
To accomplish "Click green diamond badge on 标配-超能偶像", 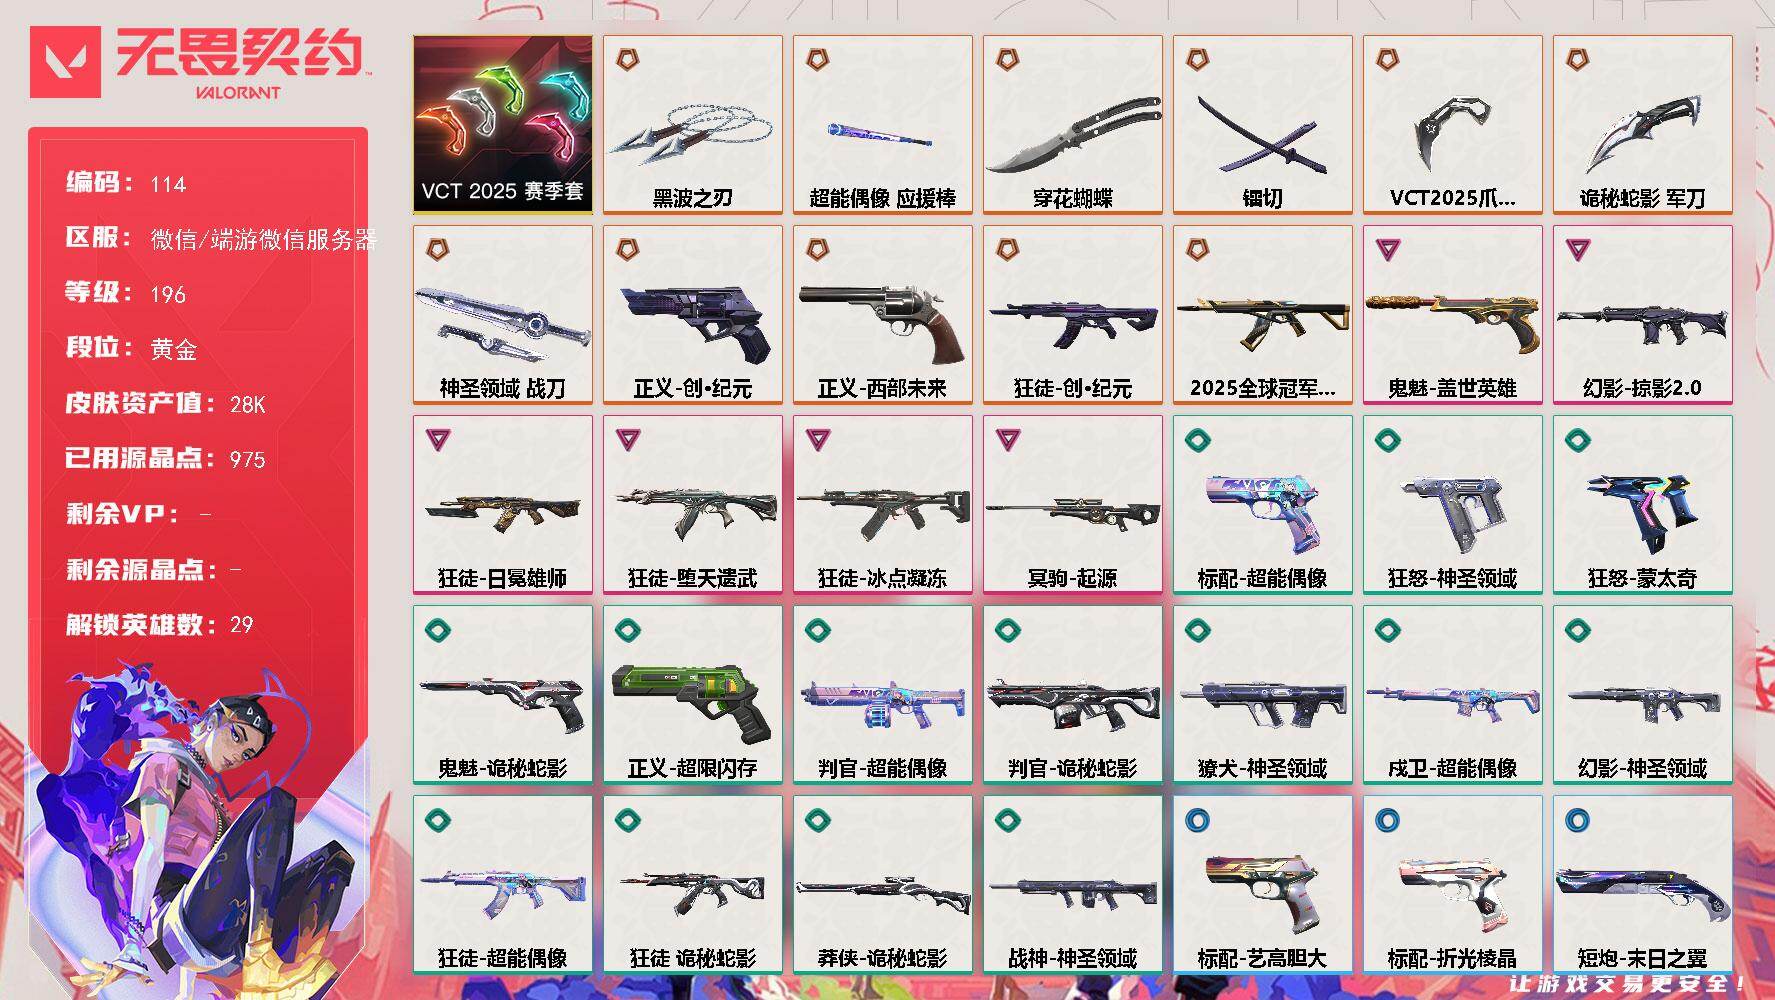I will click(1197, 439).
